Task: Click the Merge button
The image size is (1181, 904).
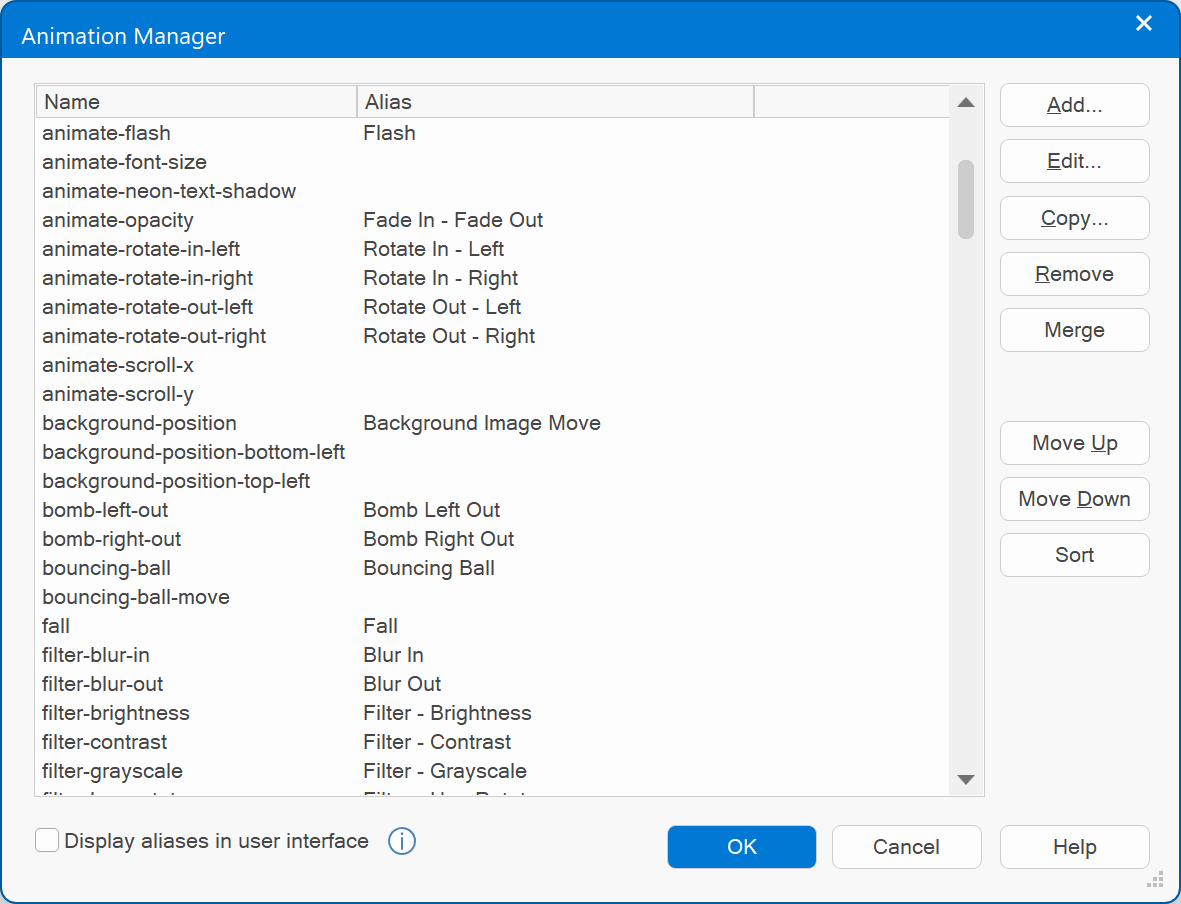Action: coord(1074,330)
